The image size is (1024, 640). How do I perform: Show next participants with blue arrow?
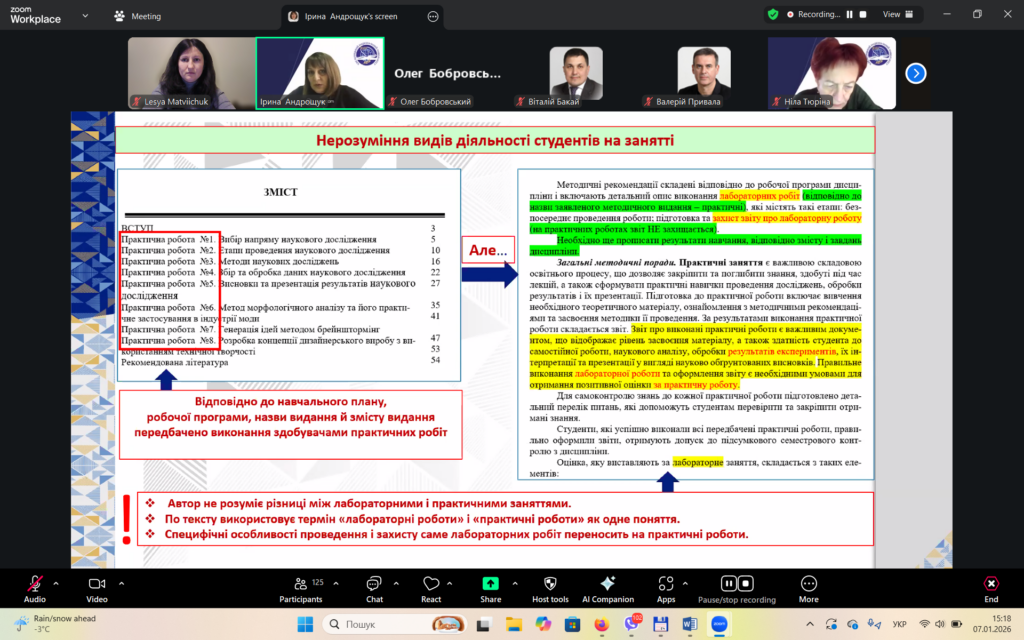click(x=915, y=73)
